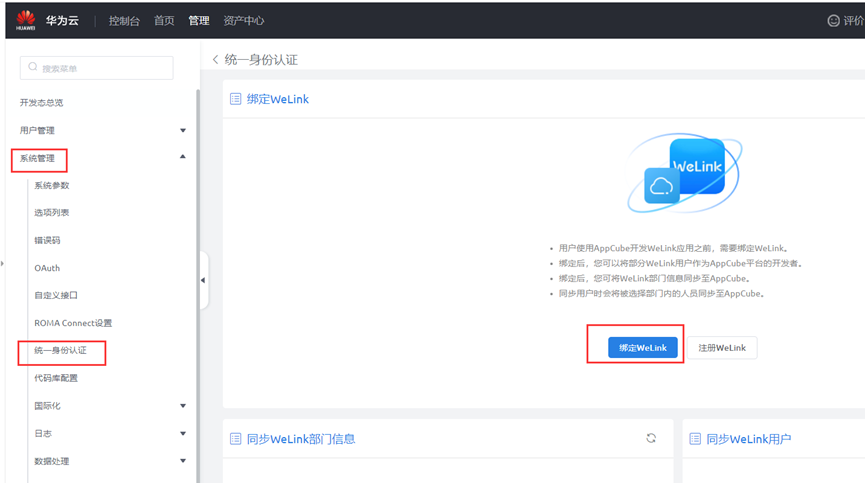Open 代码库配置 in the sidebar
Image resolution: width=865 pixels, height=483 pixels.
[56, 378]
